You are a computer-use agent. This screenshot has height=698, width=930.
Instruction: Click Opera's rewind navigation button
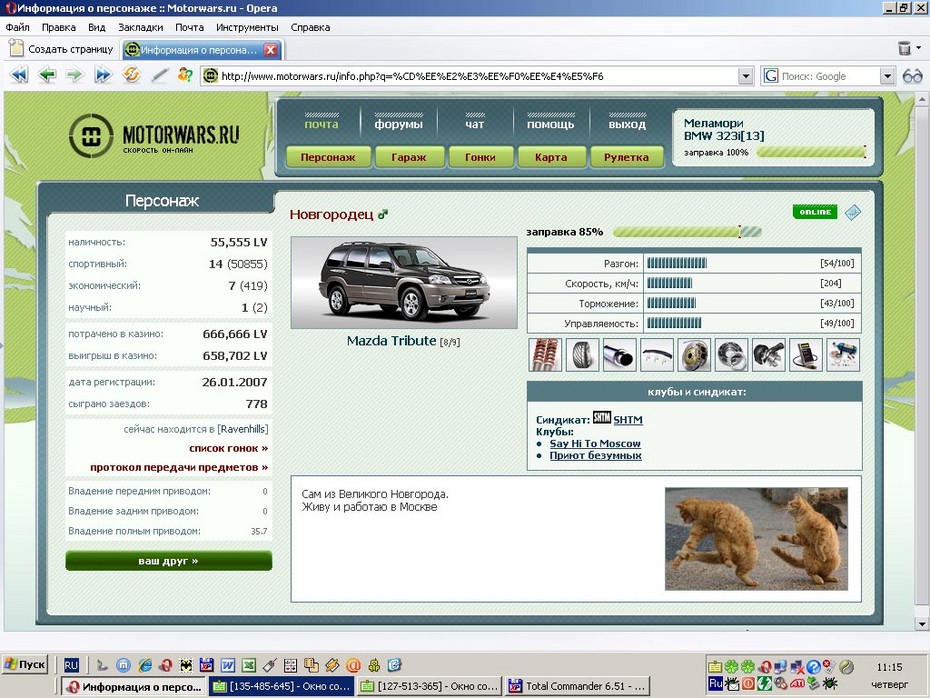coord(19,75)
